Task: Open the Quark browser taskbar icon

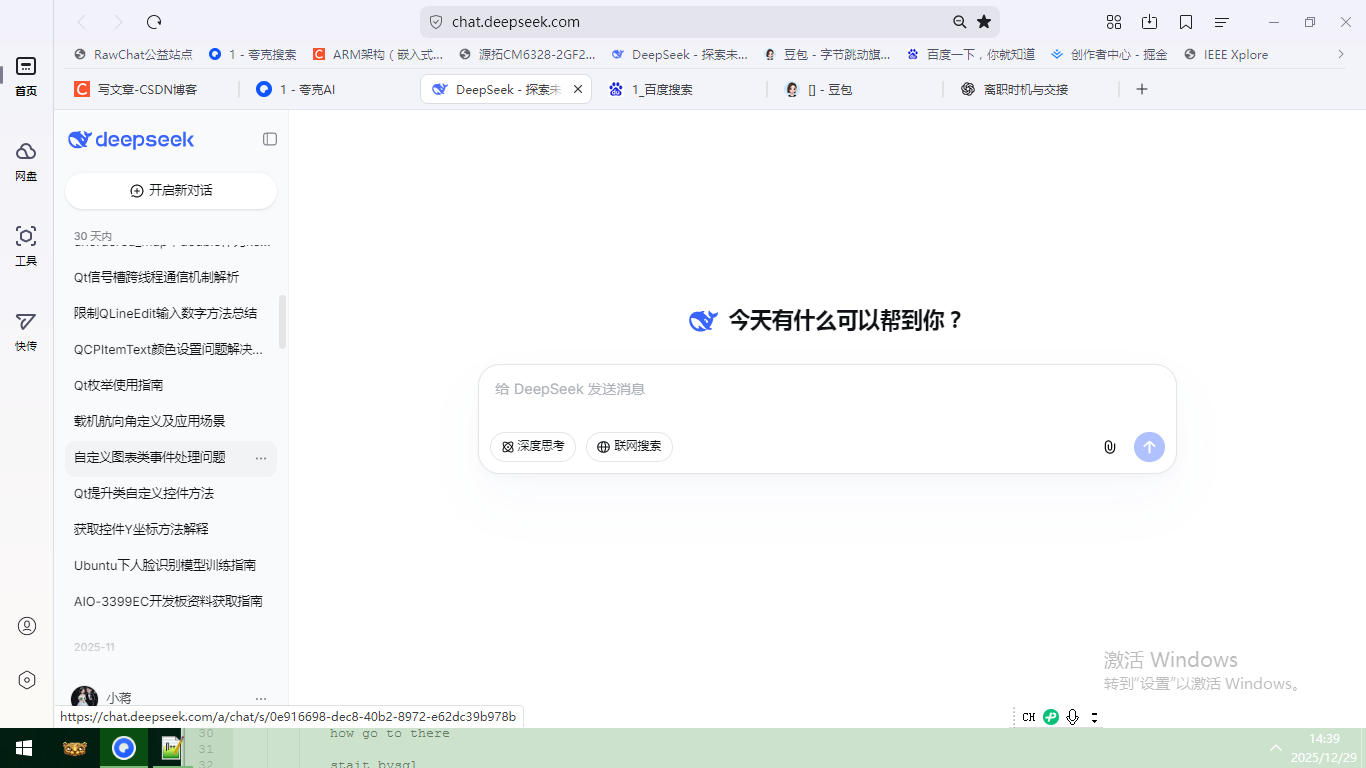Action: (x=124, y=748)
